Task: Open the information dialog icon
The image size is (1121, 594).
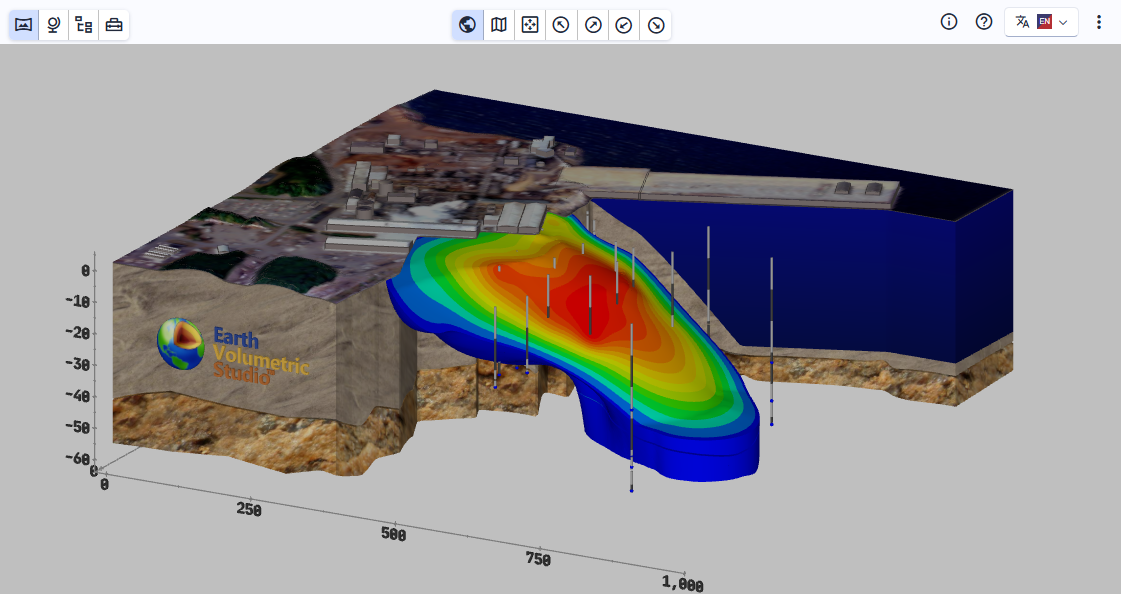Action: [x=948, y=21]
